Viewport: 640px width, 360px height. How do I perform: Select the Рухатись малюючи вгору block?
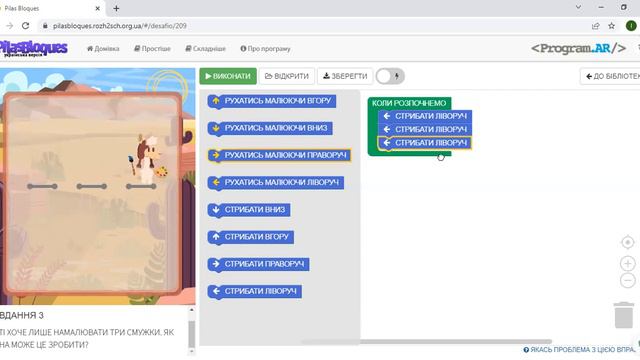pos(272,101)
